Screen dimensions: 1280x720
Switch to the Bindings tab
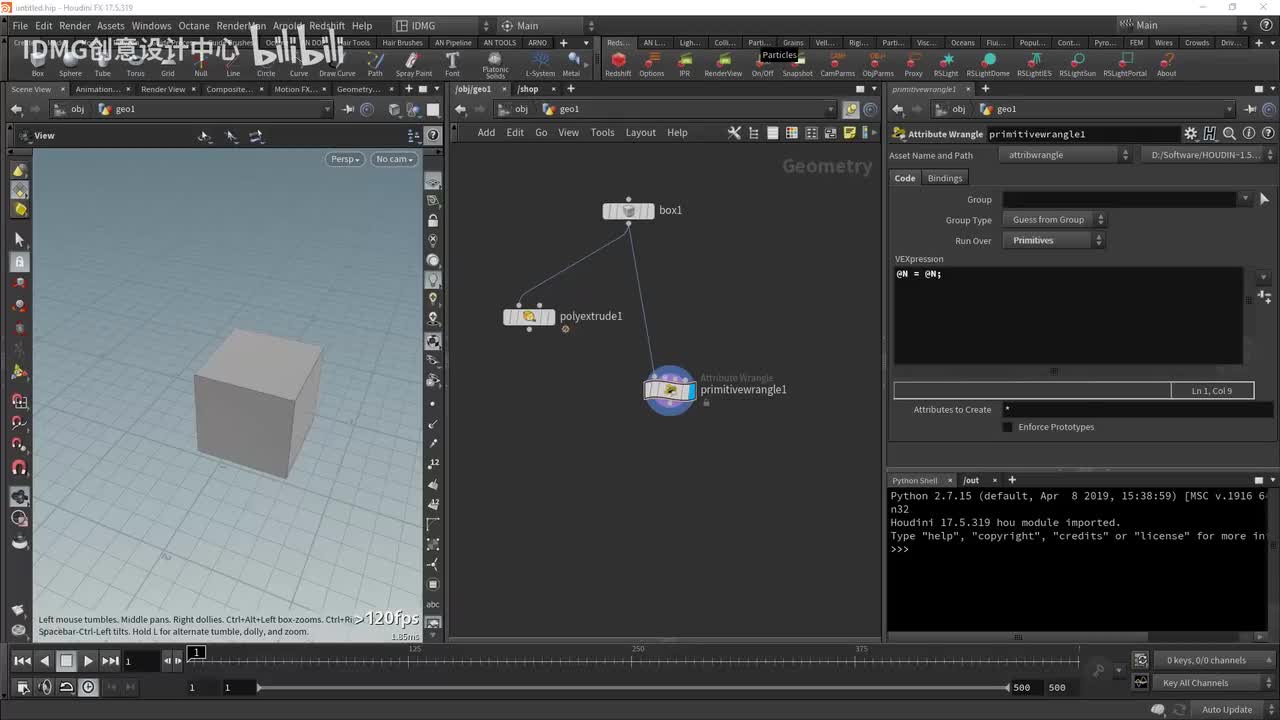click(944, 178)
